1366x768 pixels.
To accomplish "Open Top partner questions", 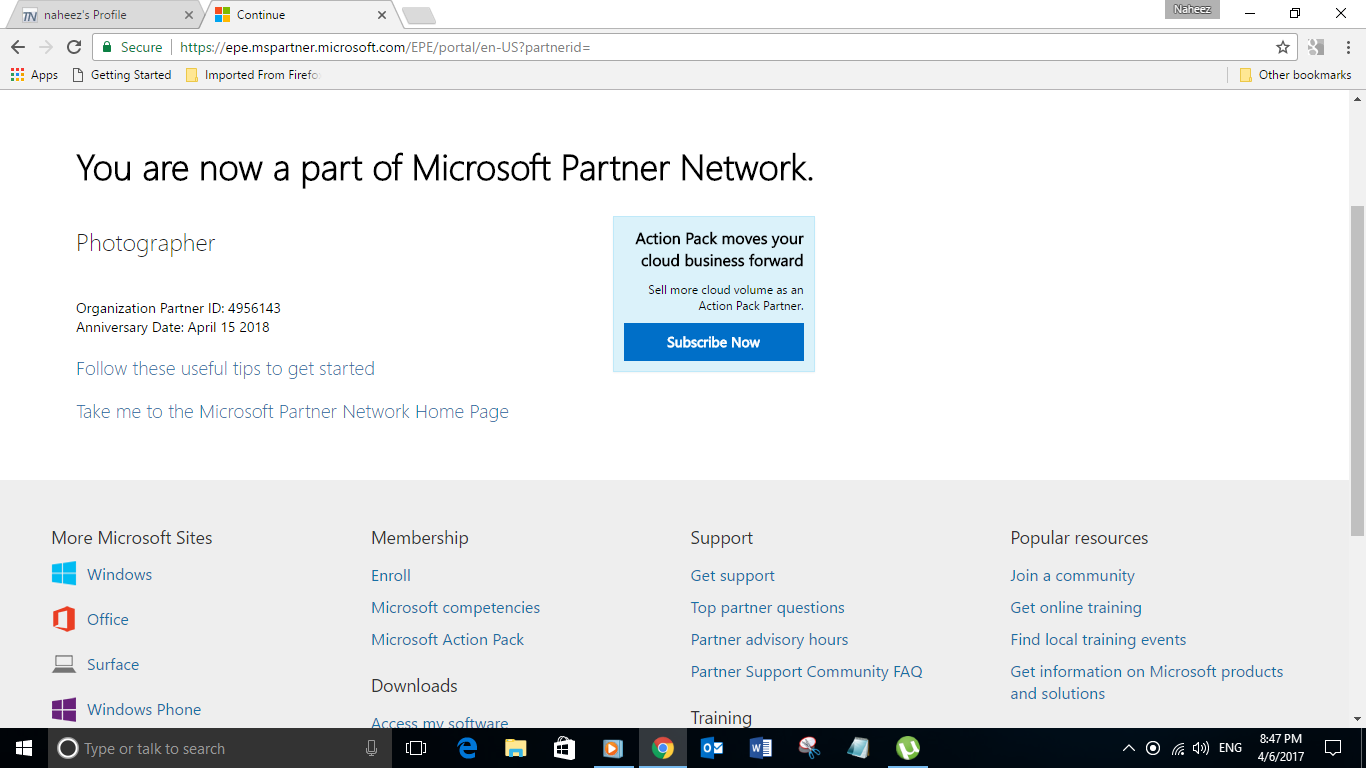I will [x=767, y=608].
